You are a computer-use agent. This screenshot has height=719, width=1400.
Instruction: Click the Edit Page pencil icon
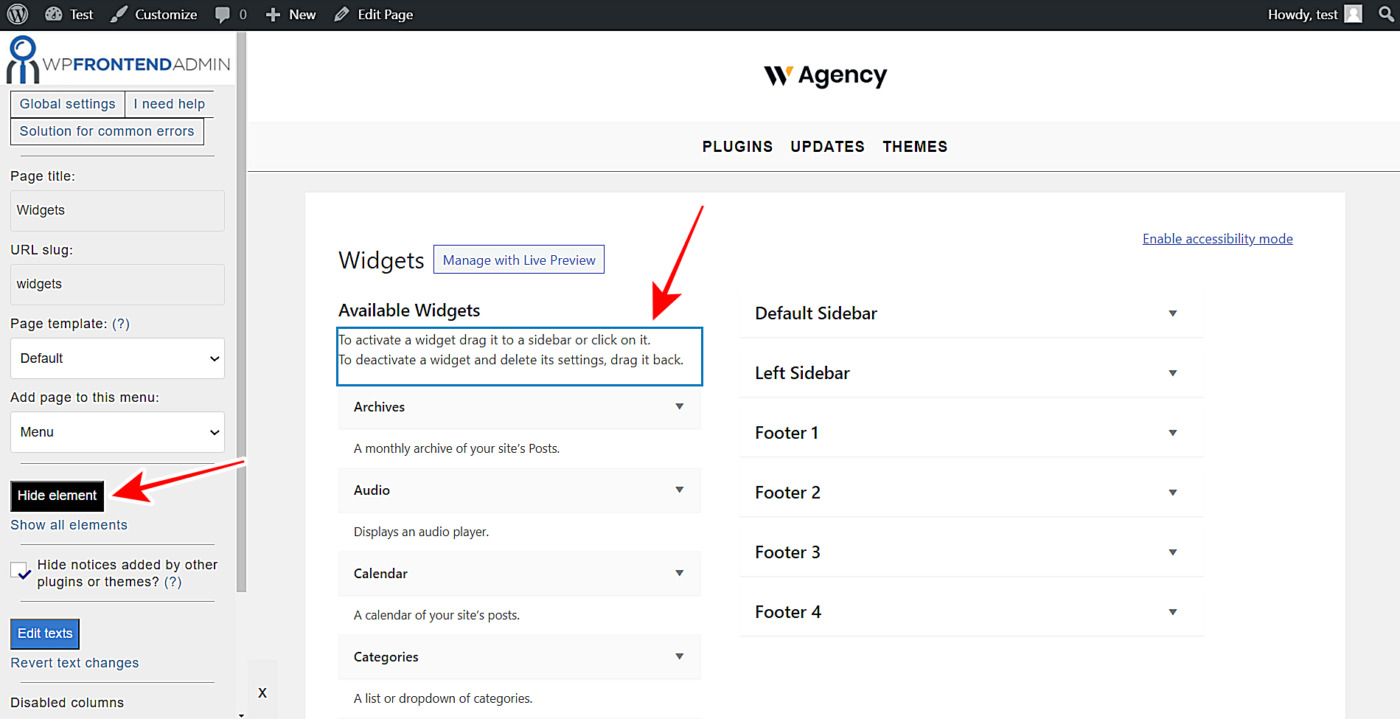point(342,14)
